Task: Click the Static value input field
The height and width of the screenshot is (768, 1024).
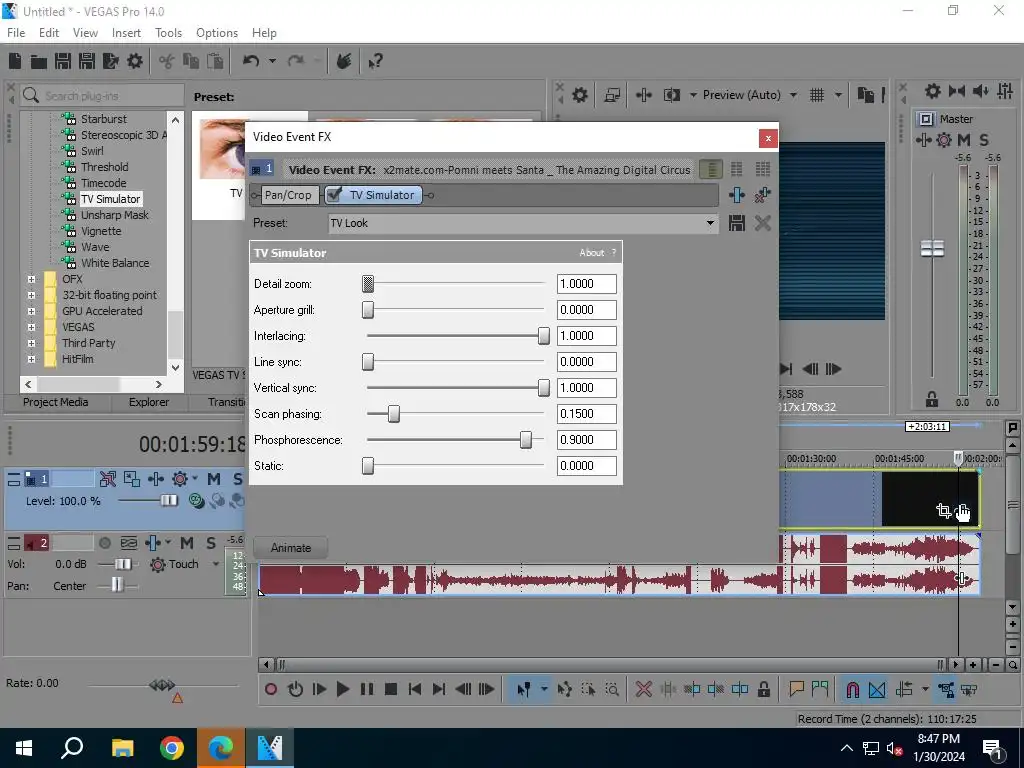Action: 586,466
